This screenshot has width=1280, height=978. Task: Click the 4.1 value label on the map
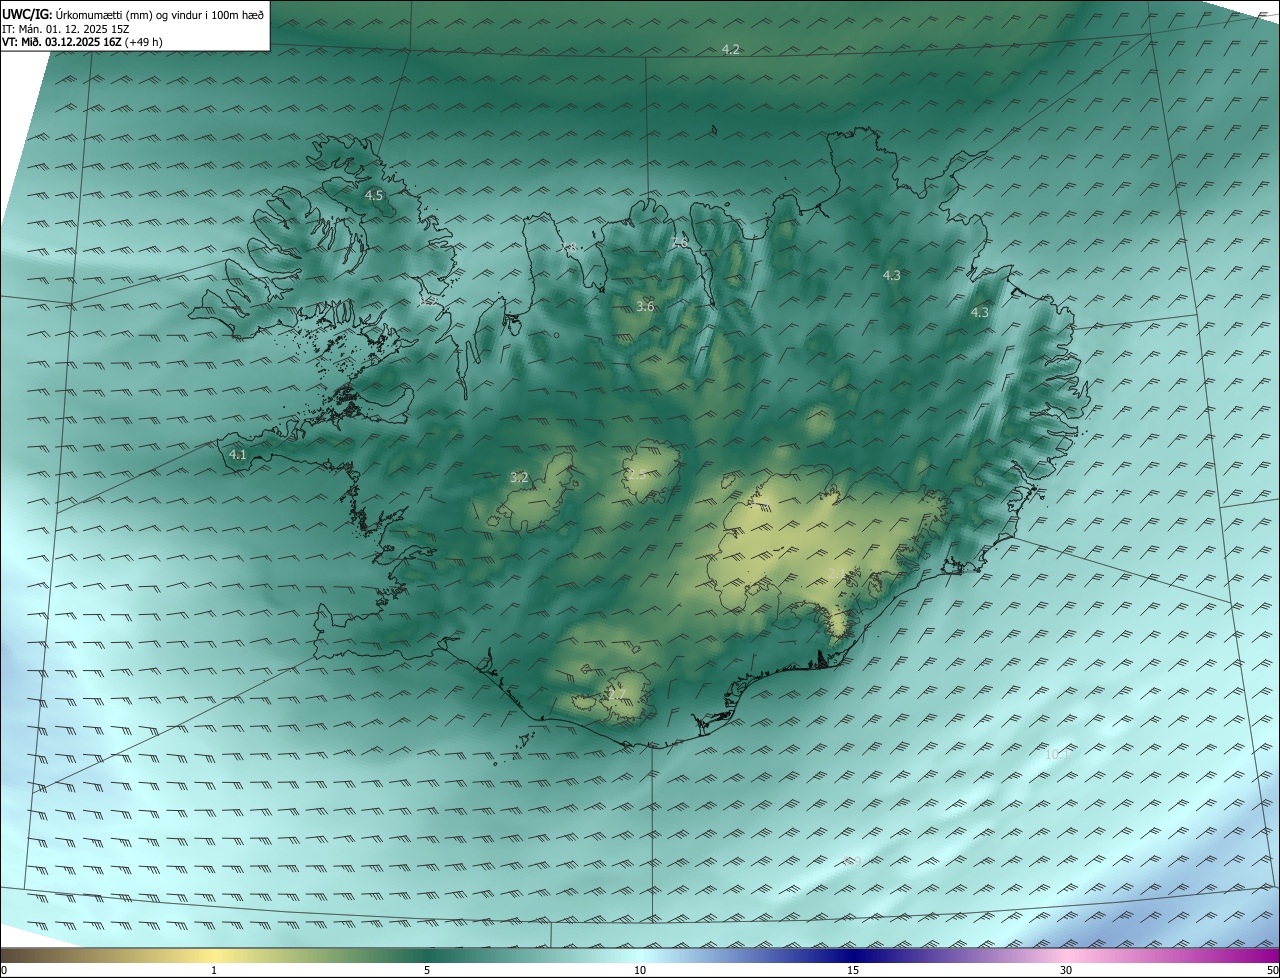(238, 455)
